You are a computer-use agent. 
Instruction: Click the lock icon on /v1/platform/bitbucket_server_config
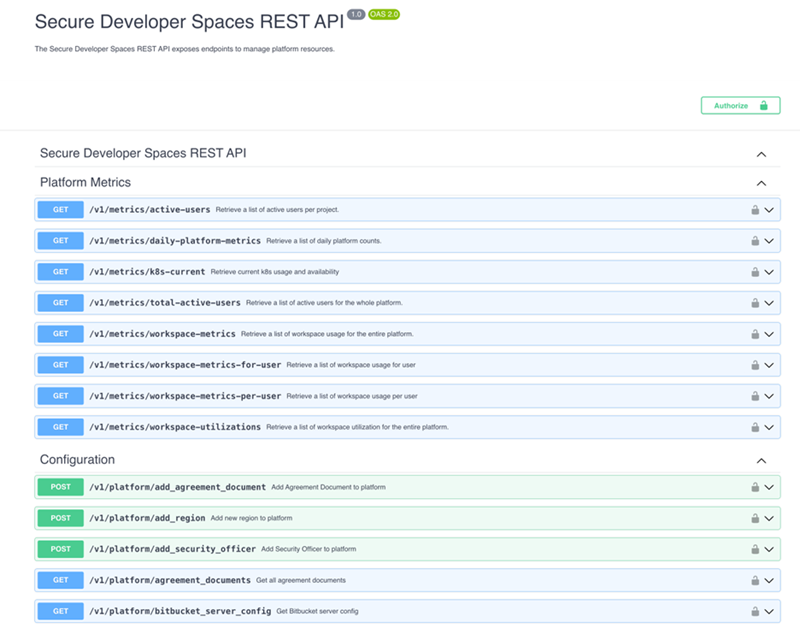point(753,610)
